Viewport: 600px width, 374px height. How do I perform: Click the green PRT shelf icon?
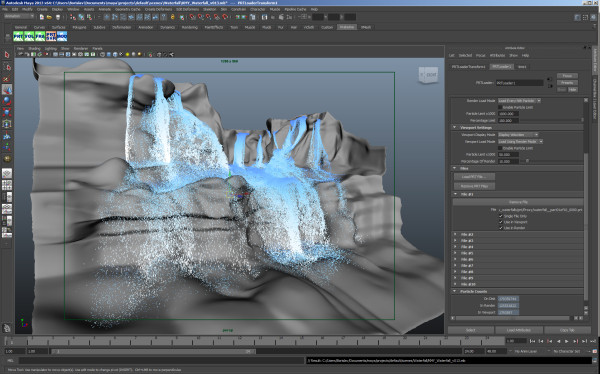point(18,36)
